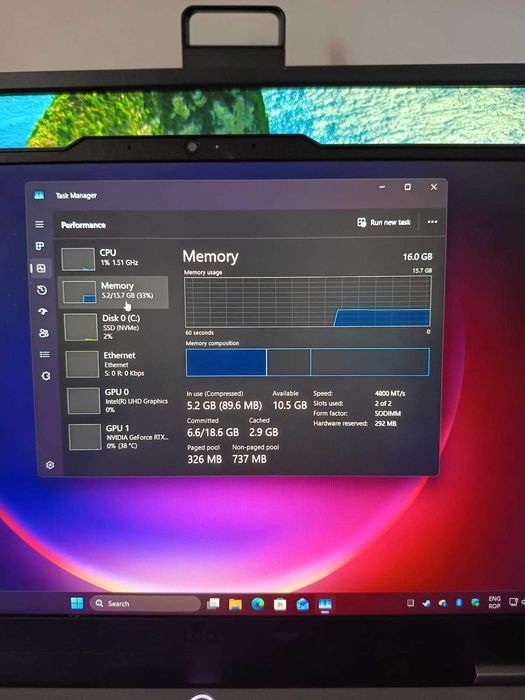
Task: Open the Users page icon
Action: (x=44, y=333)
